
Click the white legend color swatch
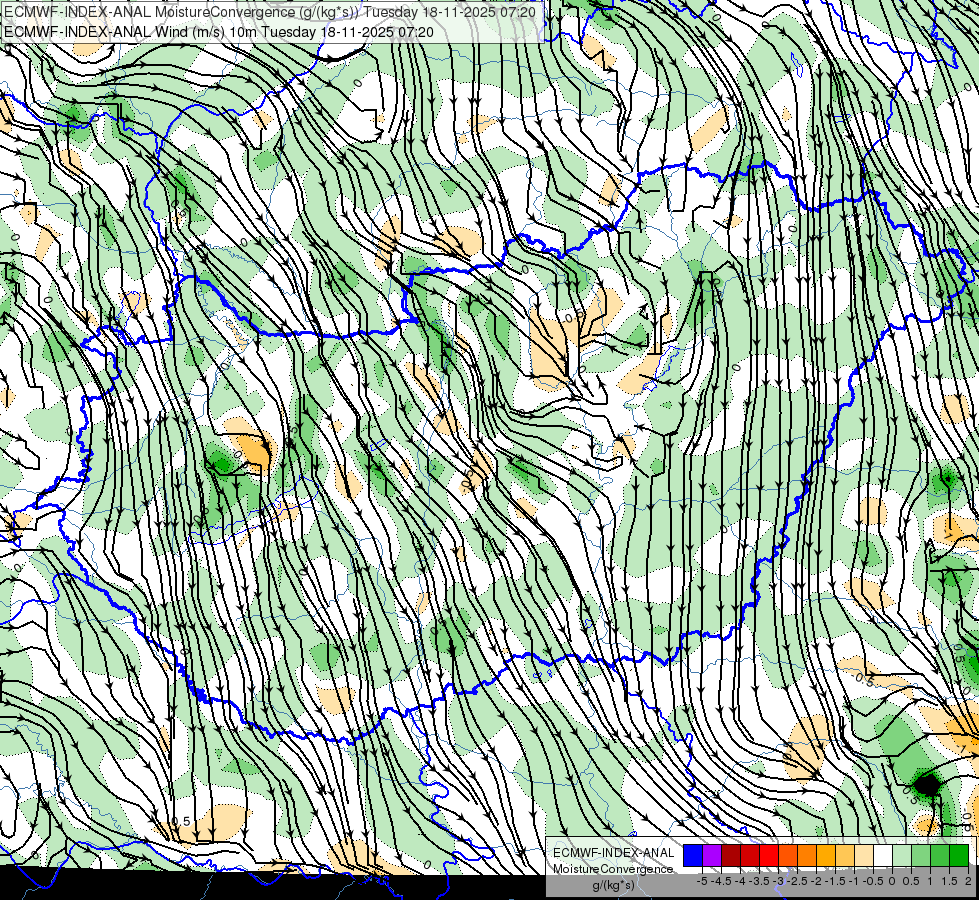[x=883, y=855]
